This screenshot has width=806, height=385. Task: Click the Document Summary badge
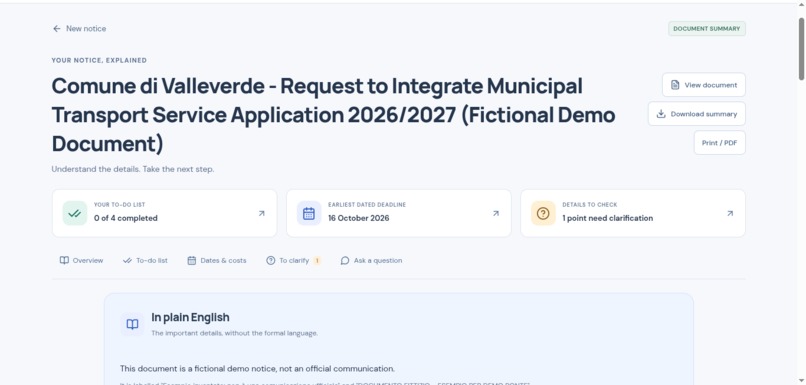click(707, 29)
